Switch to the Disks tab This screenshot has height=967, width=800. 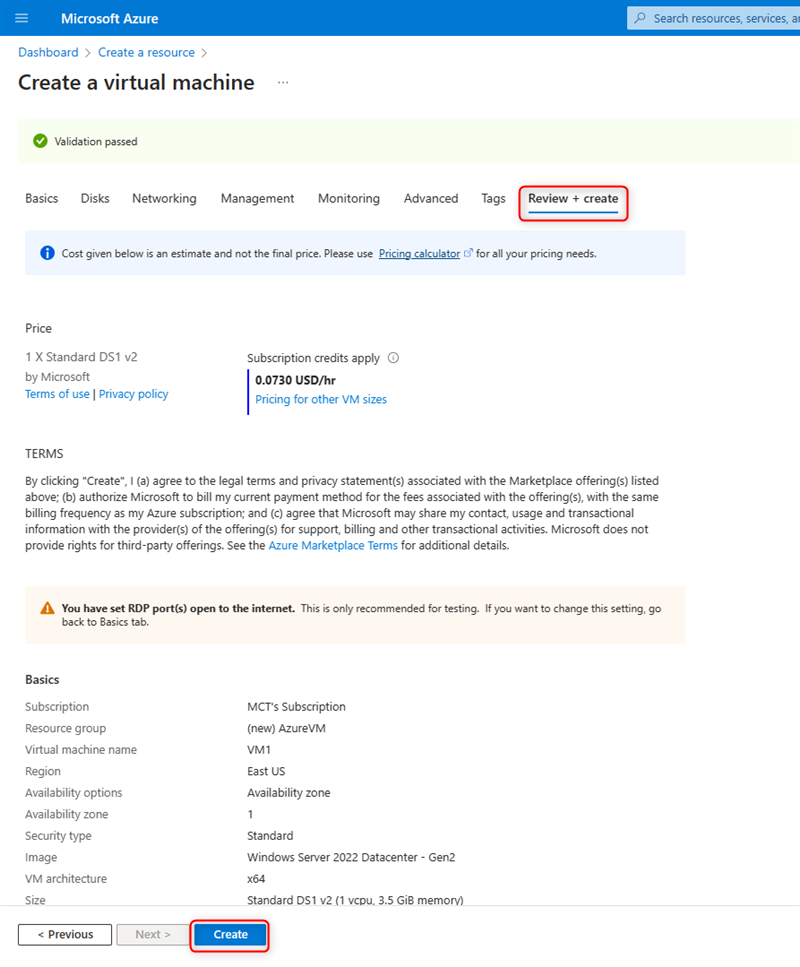point(95,199)
